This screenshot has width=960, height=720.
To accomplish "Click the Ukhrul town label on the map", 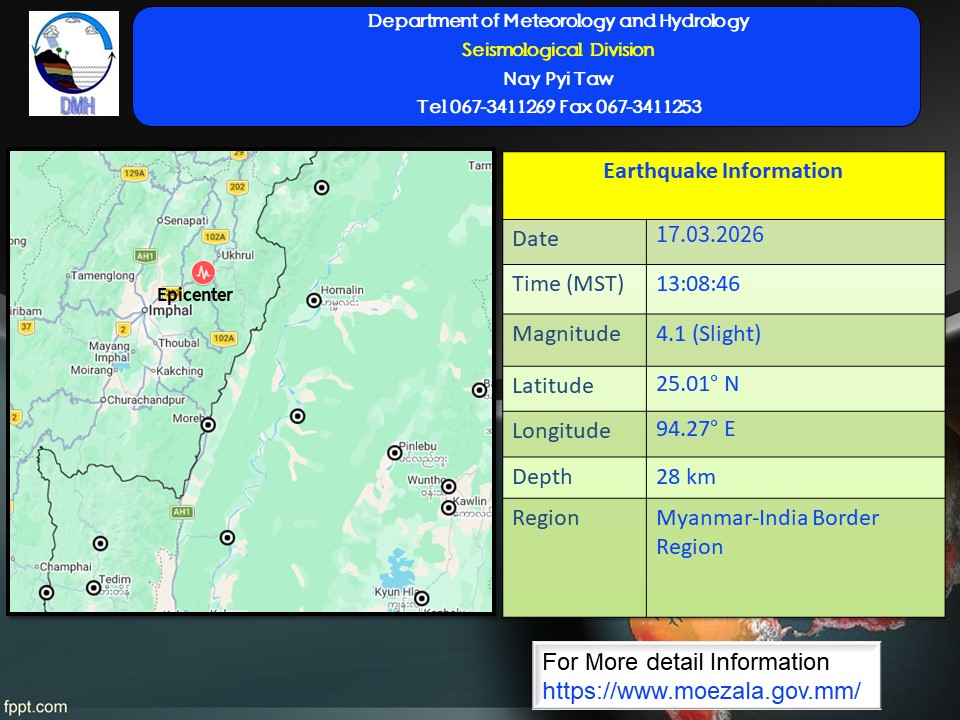I will coord(237,255).
